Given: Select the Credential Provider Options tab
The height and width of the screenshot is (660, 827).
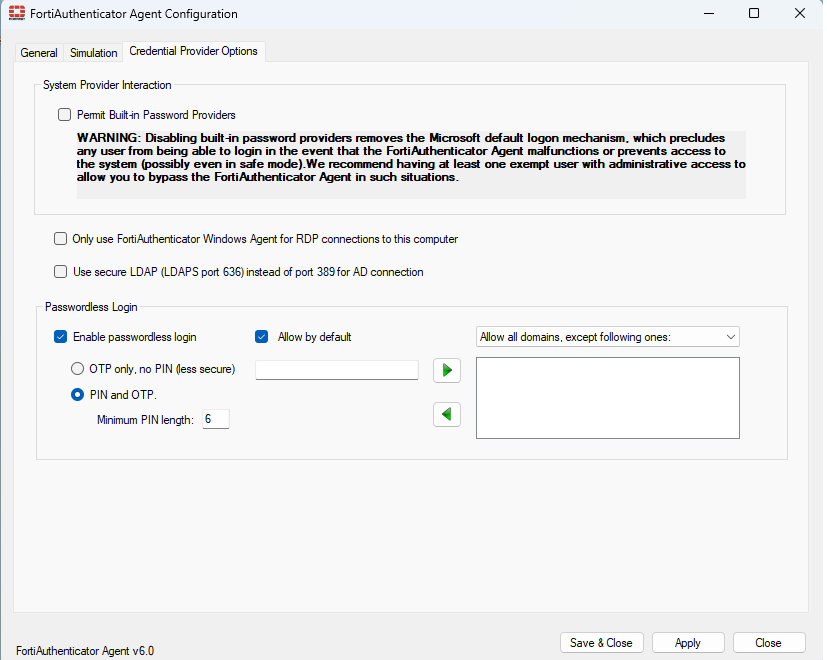Looking at the screenshot, I should 194,51.
